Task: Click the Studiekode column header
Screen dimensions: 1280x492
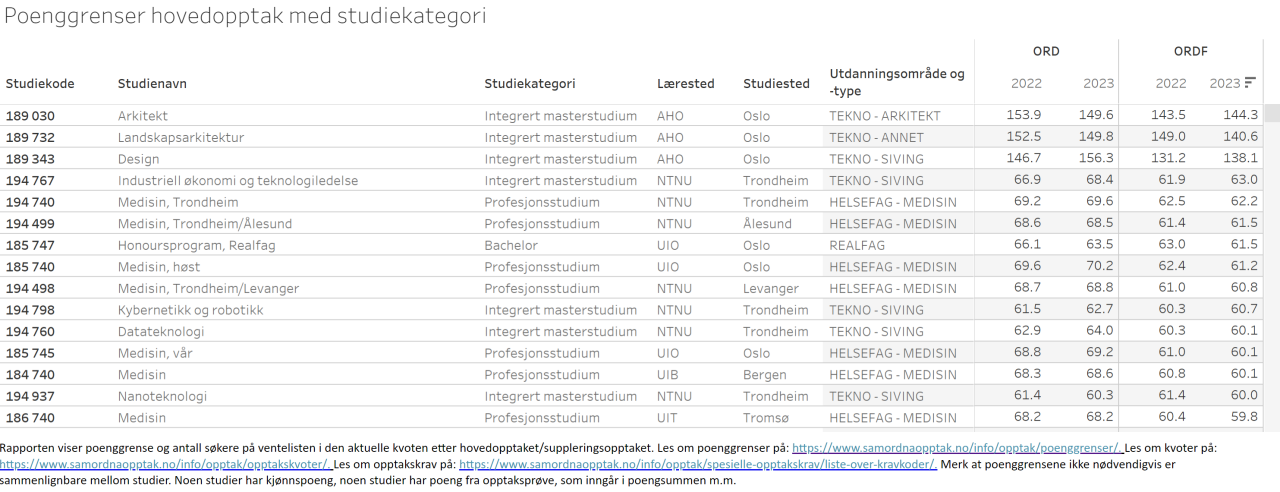Action: pos(40,84)
